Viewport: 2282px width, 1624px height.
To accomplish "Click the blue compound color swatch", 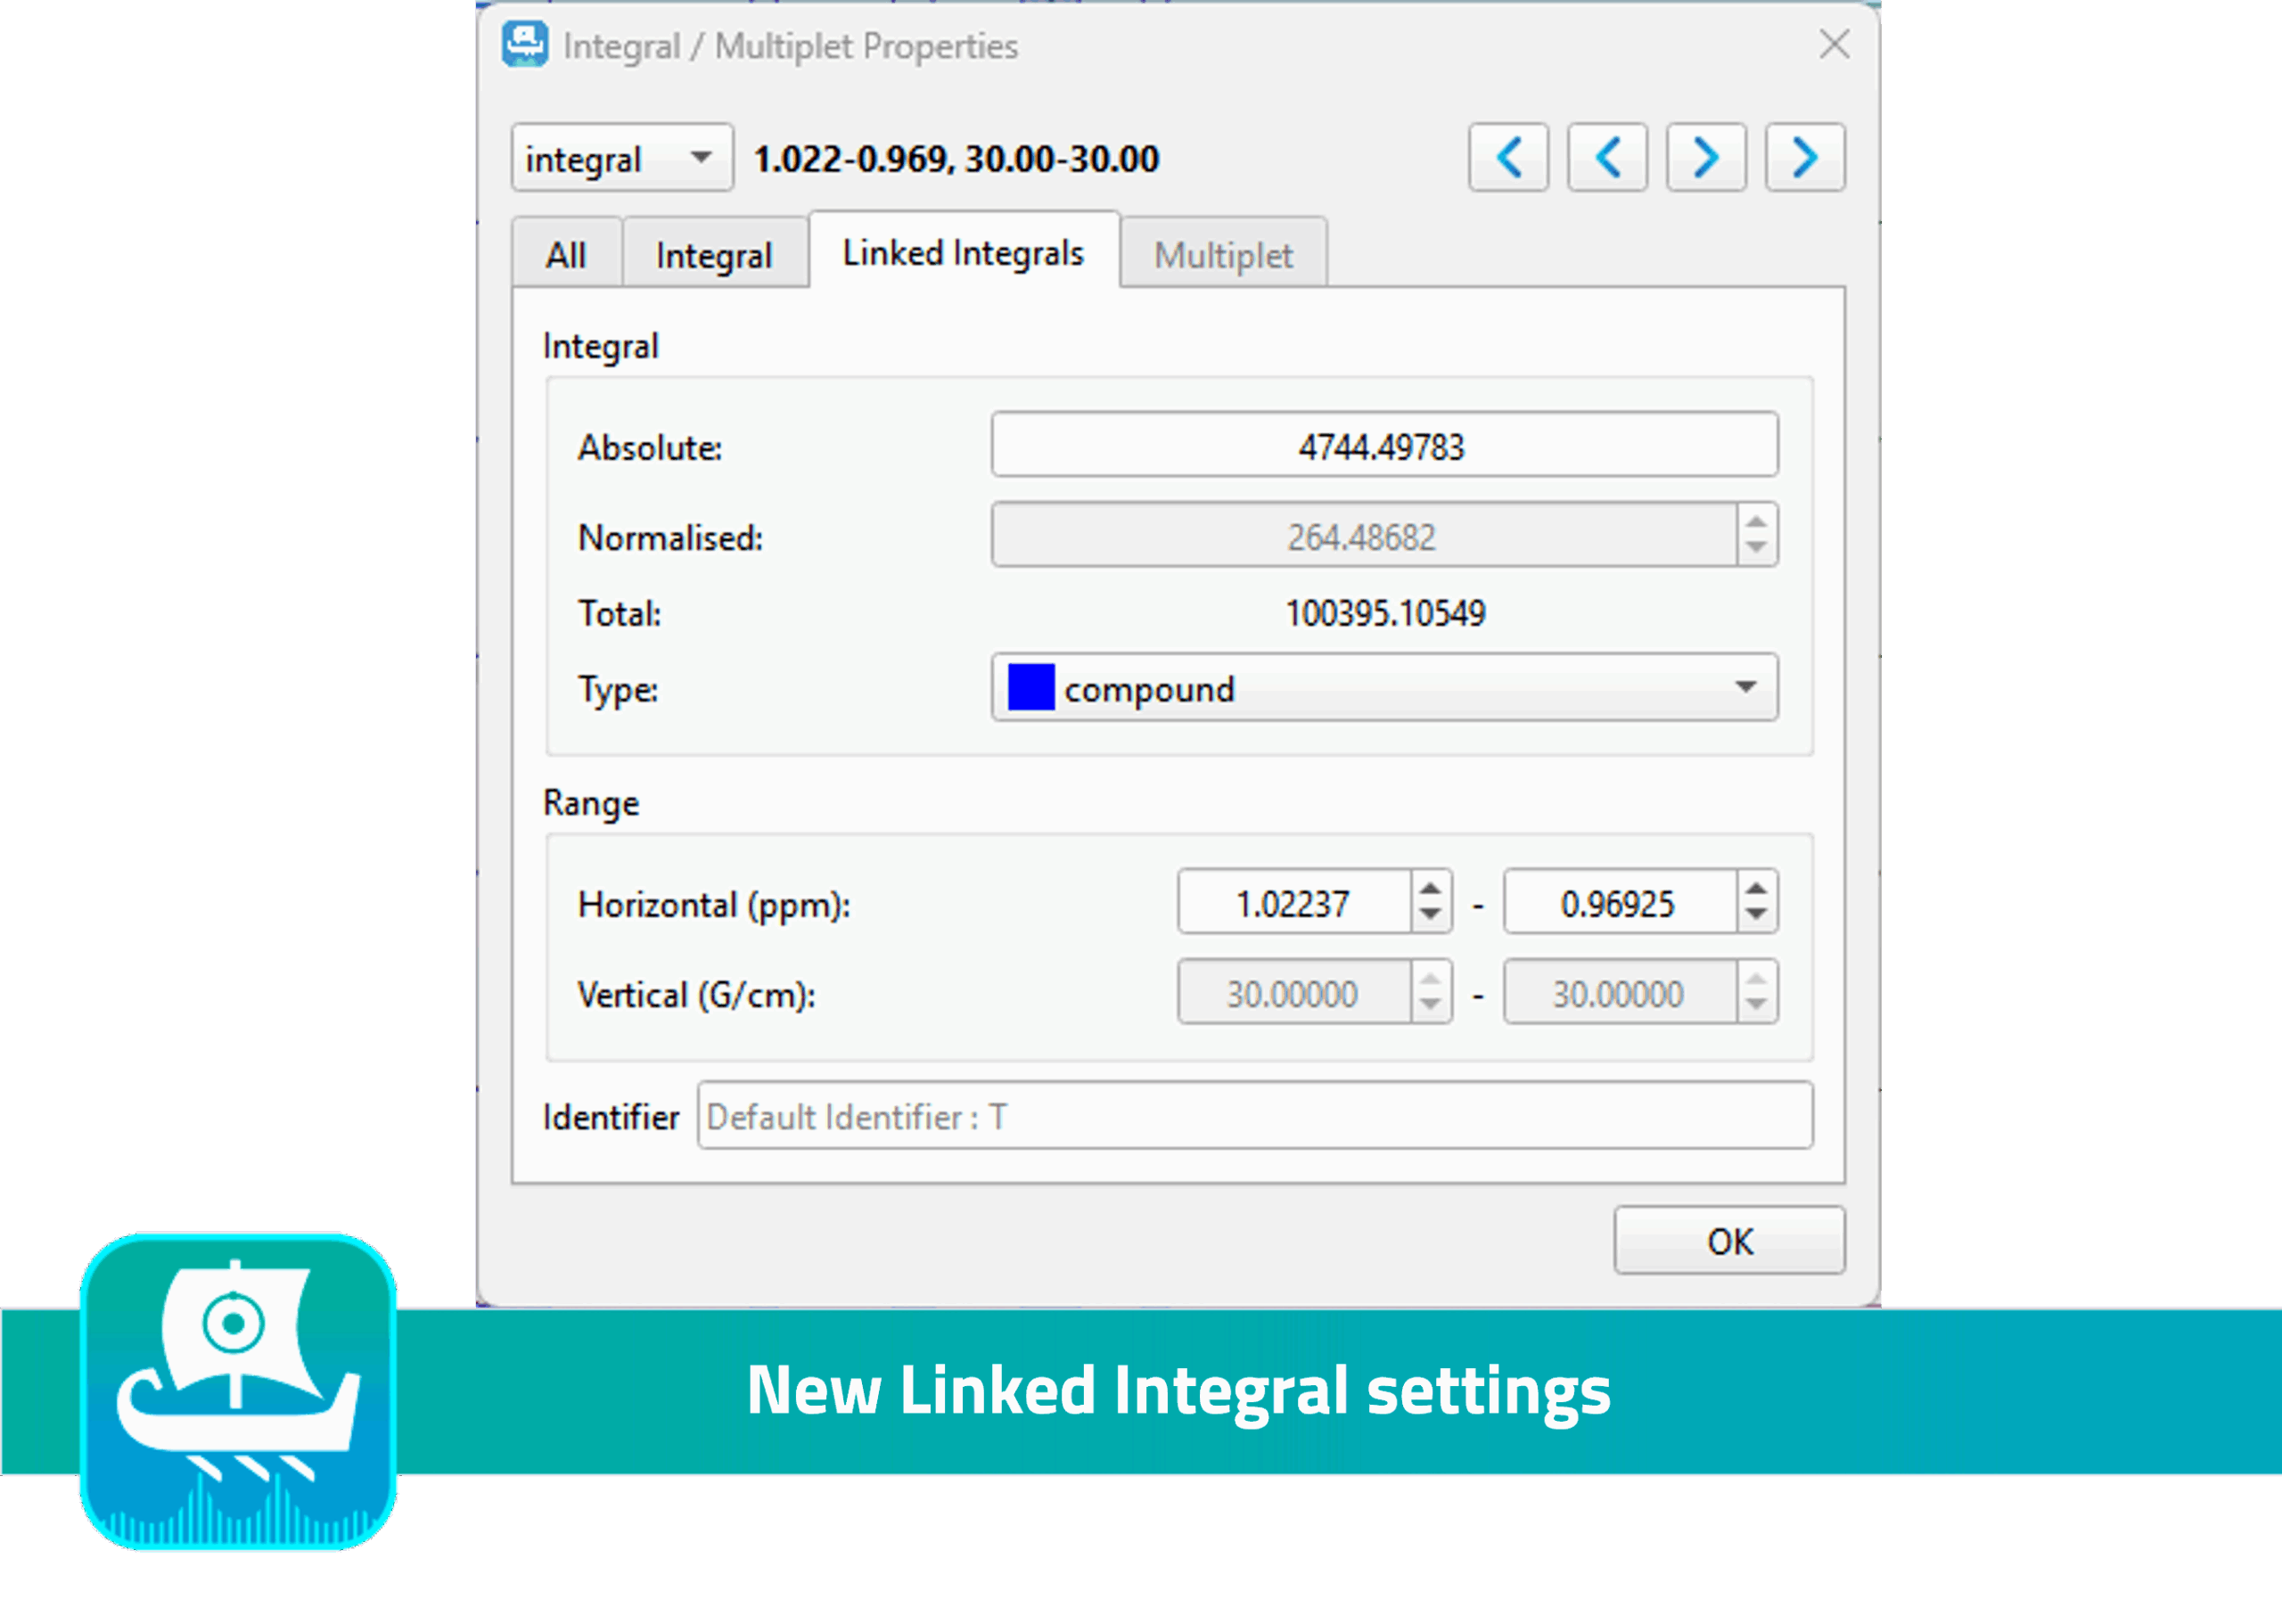I will 1031,687.
